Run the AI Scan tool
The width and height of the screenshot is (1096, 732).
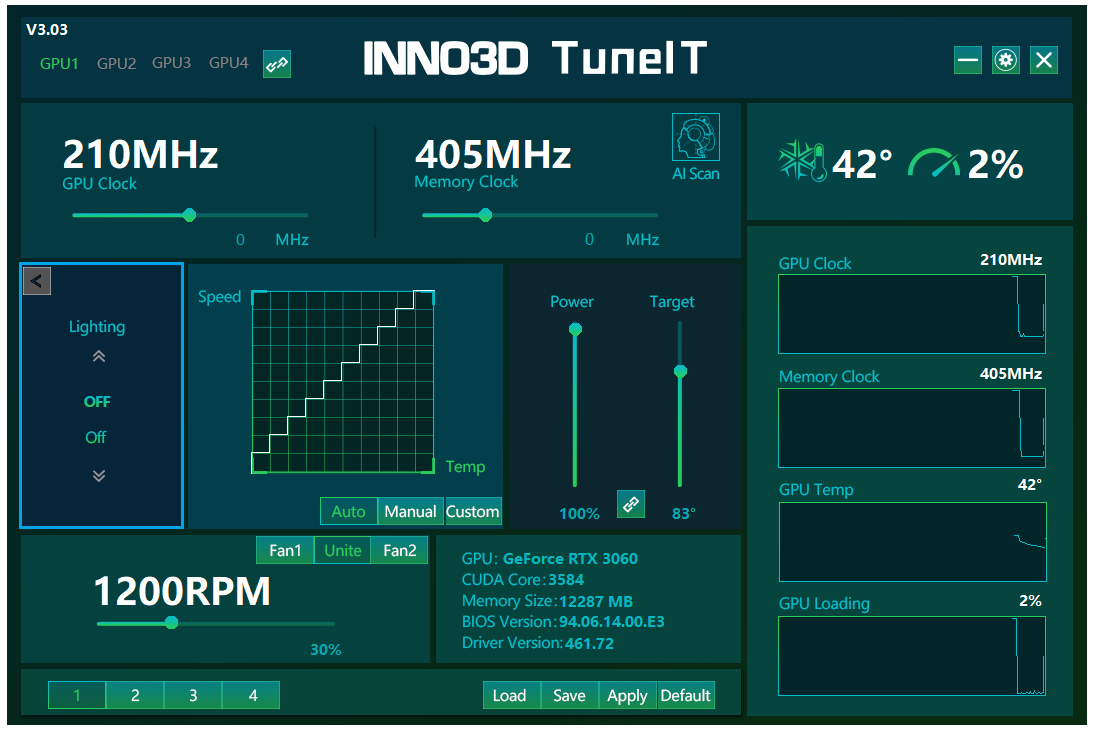click(x=695, y=147)
